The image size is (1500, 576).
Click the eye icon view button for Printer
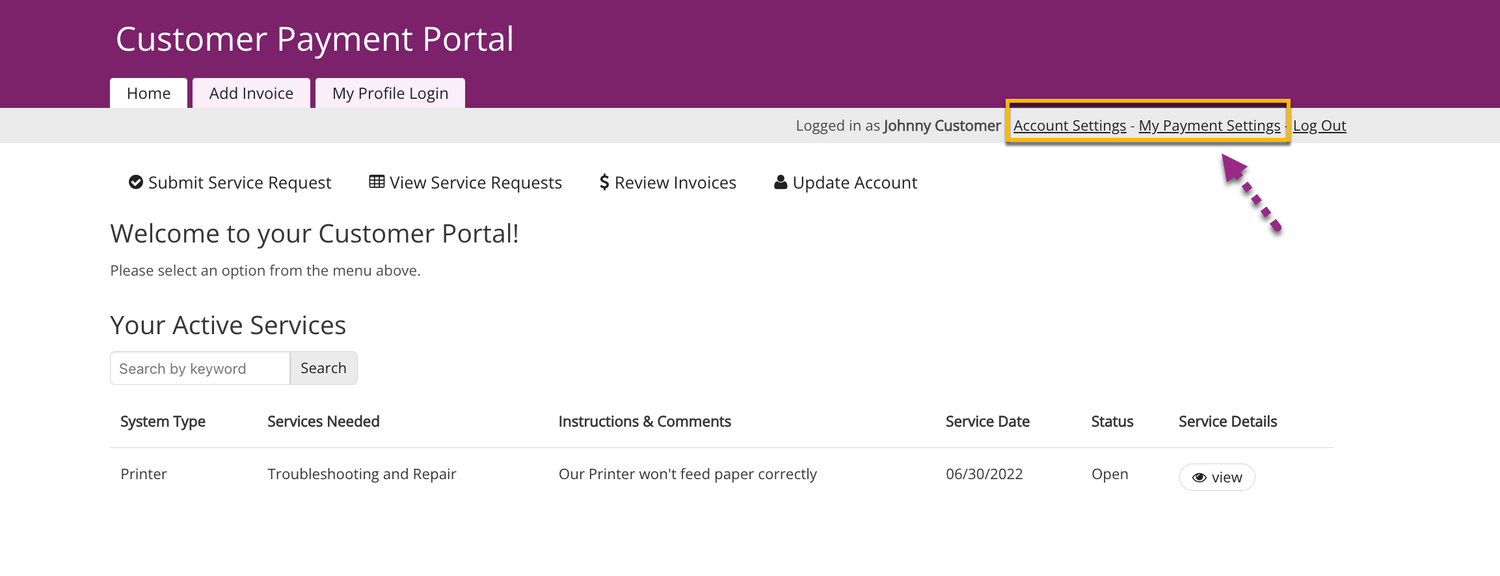(1217, 478)
